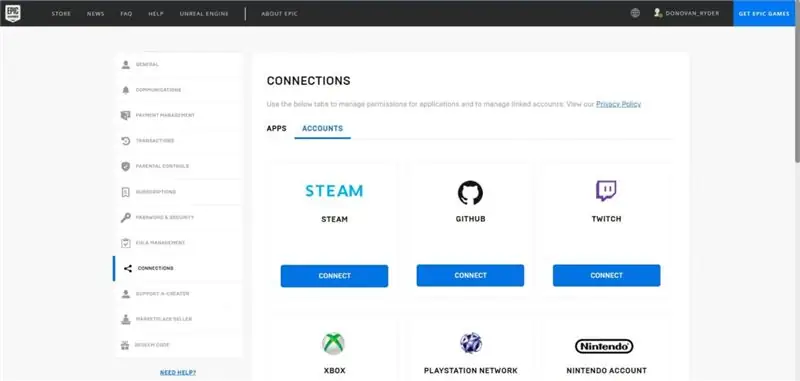Open the DONOVAN_RYDER account name

(x=692, y=13)
